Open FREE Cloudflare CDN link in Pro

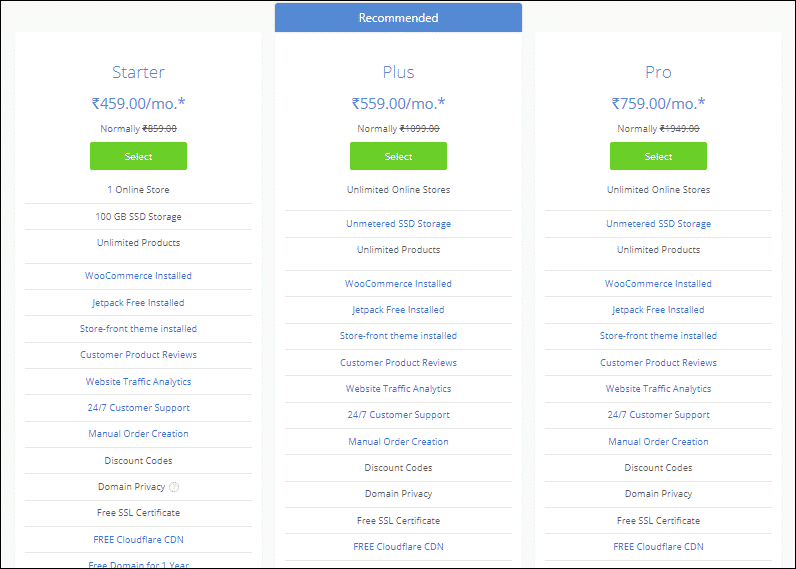point(658,547)
